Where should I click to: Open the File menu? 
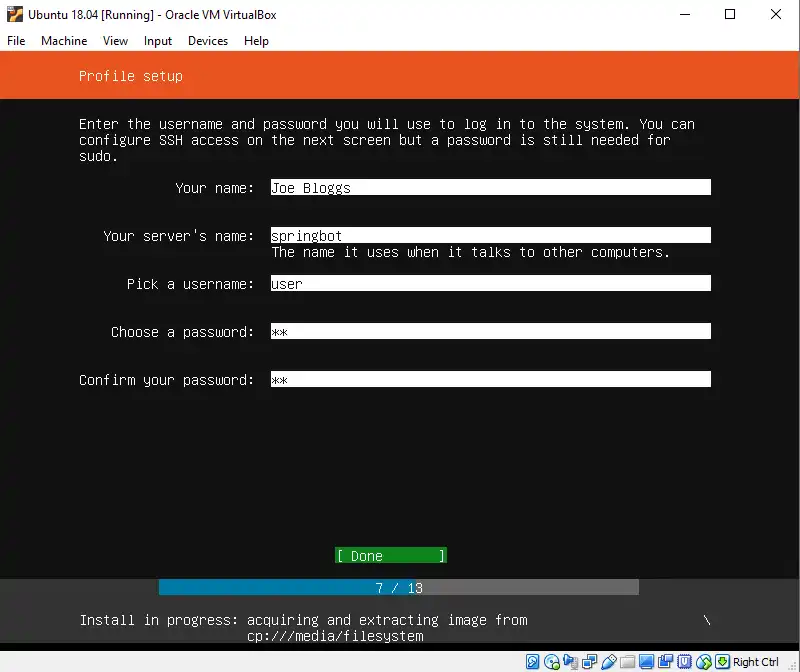[16, 41]
